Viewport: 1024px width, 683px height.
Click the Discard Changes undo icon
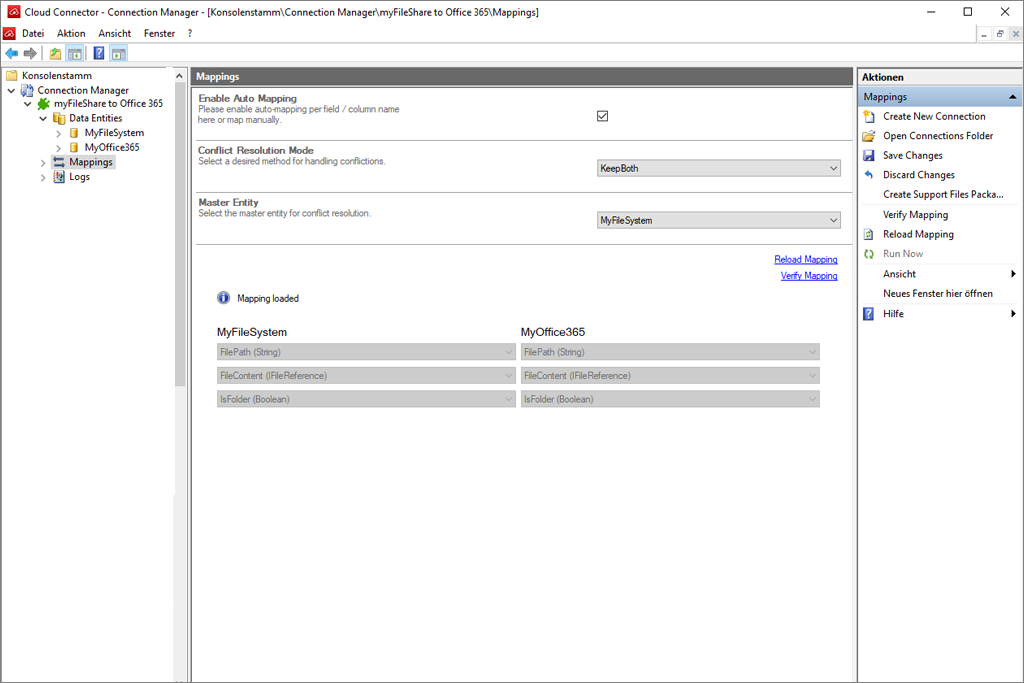pos(869,175)
